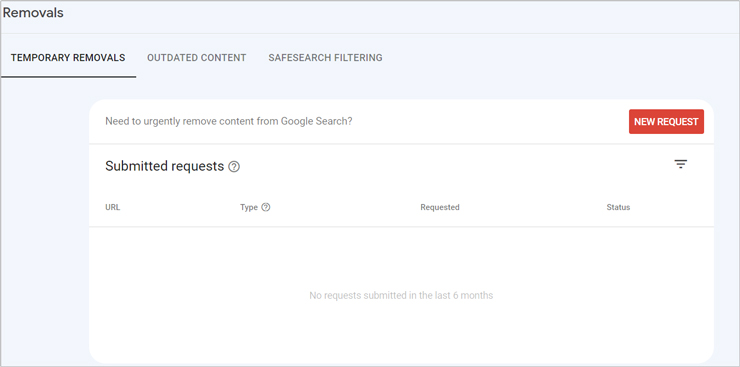Click the word 'REMOVALS' in the active tab

(x=97, y=58)
